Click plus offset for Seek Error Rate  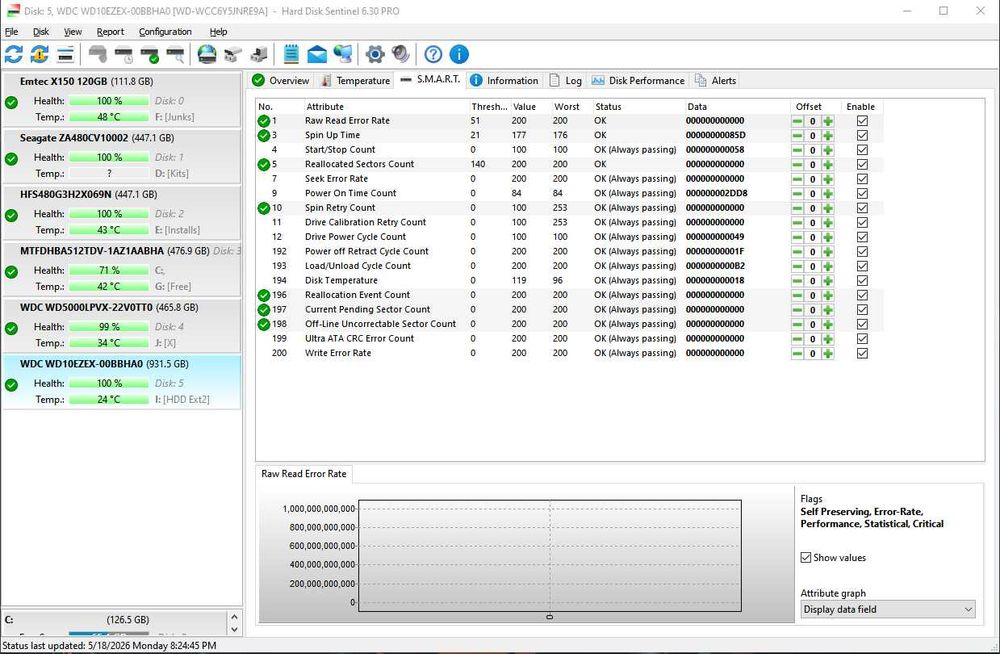click(828, 179)
